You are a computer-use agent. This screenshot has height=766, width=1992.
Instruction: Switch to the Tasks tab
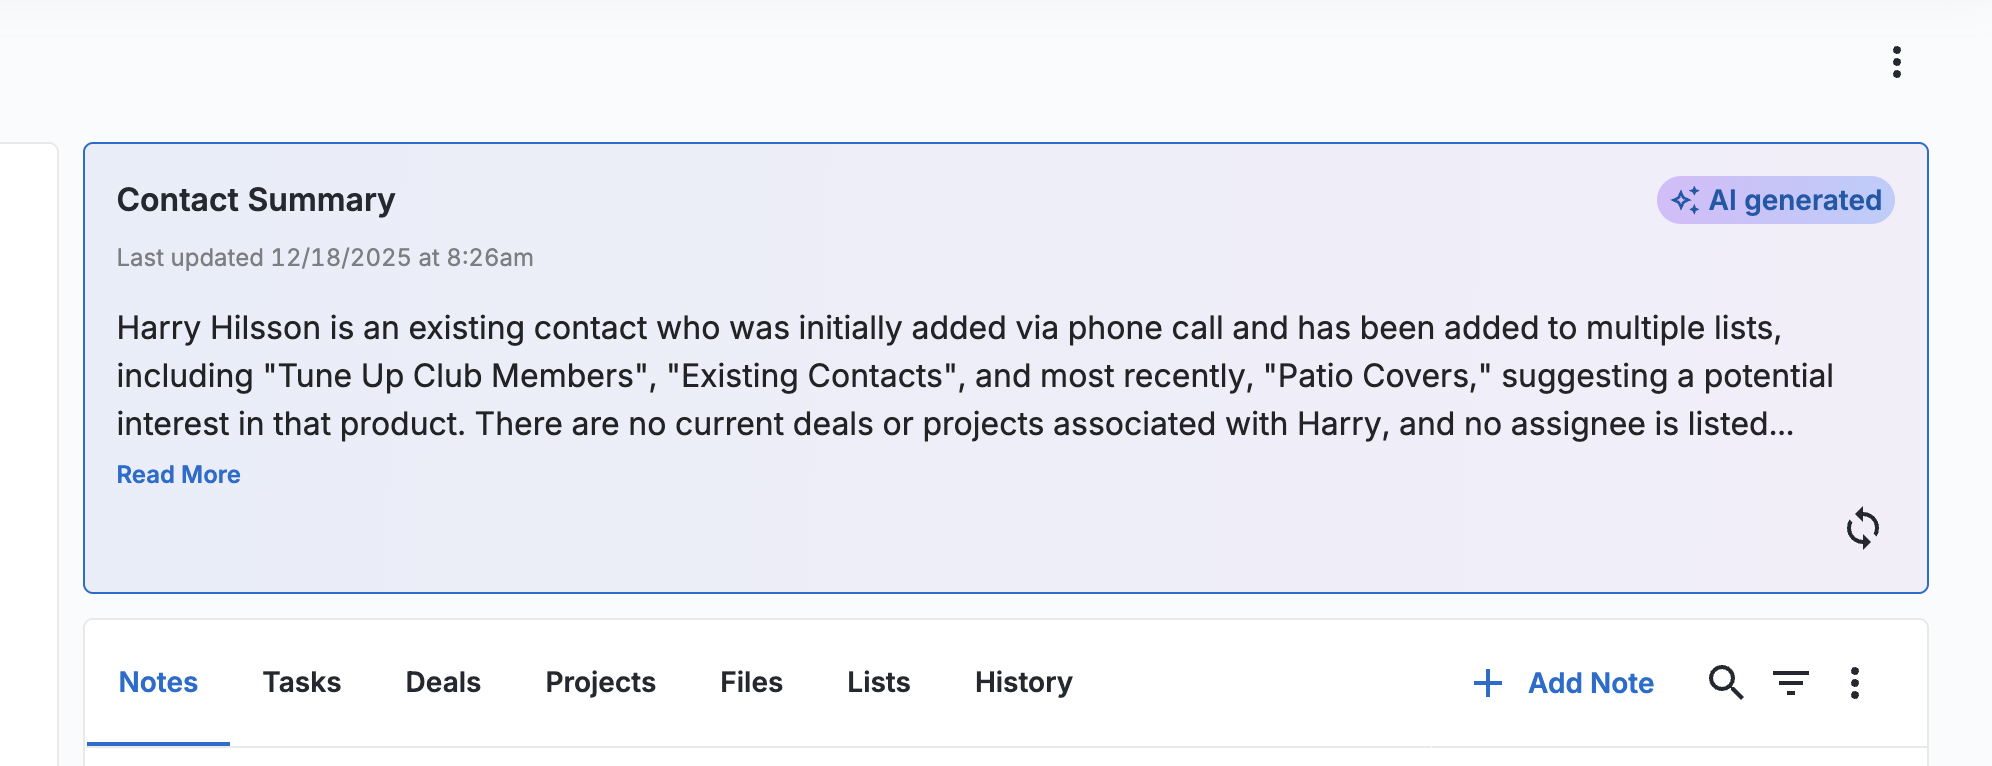(302, 683)
